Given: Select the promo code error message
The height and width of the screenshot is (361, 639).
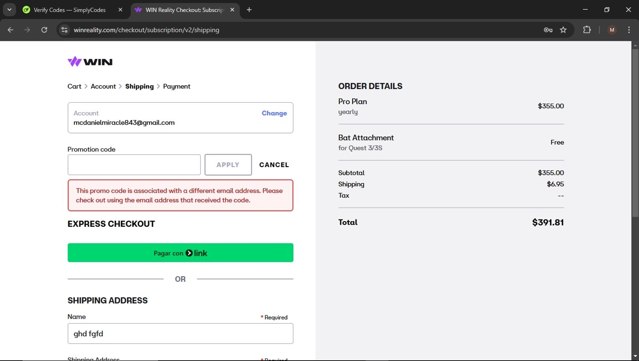Looking at the screenshot, I should (180, 195).
